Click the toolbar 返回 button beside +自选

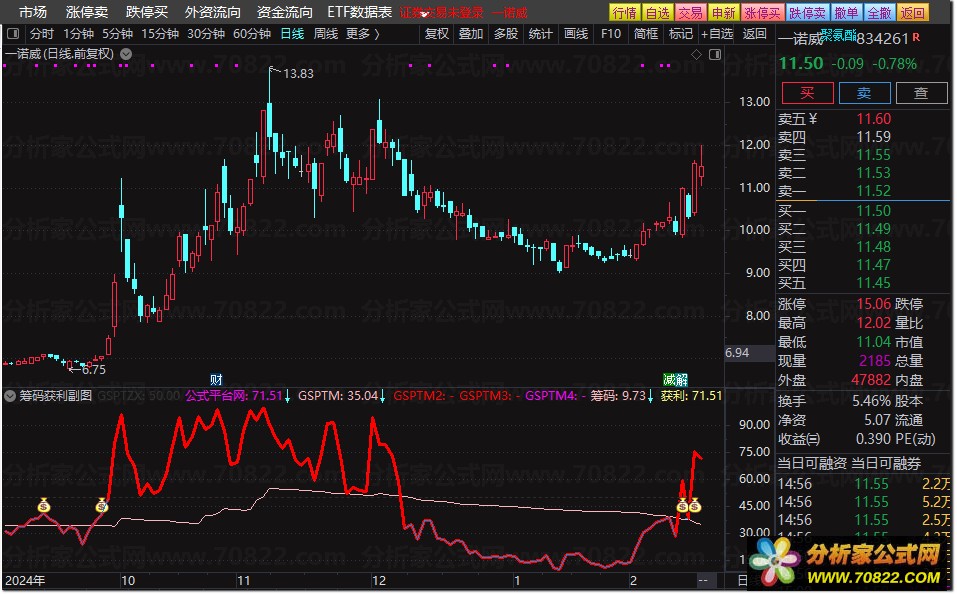[x=754, y=34]
